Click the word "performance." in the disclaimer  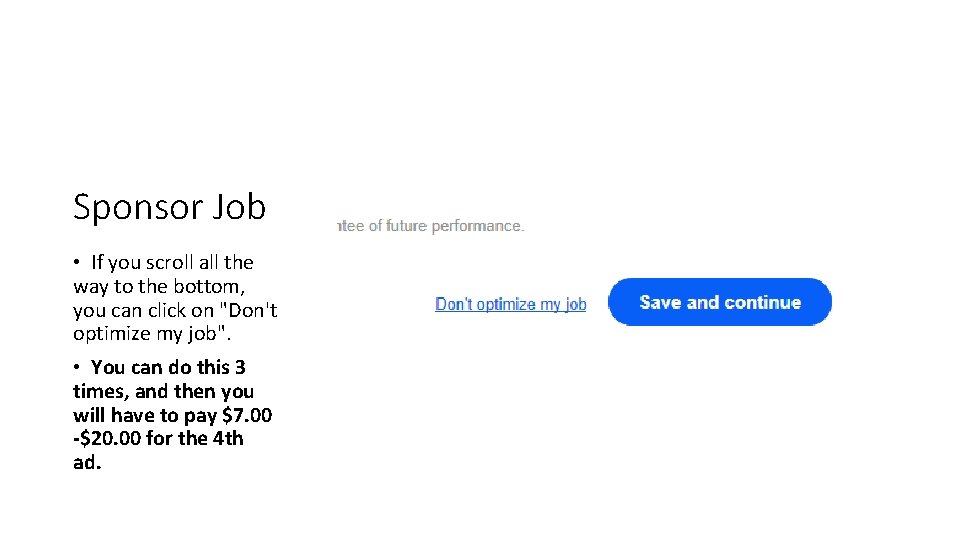(x=479, y=226)
